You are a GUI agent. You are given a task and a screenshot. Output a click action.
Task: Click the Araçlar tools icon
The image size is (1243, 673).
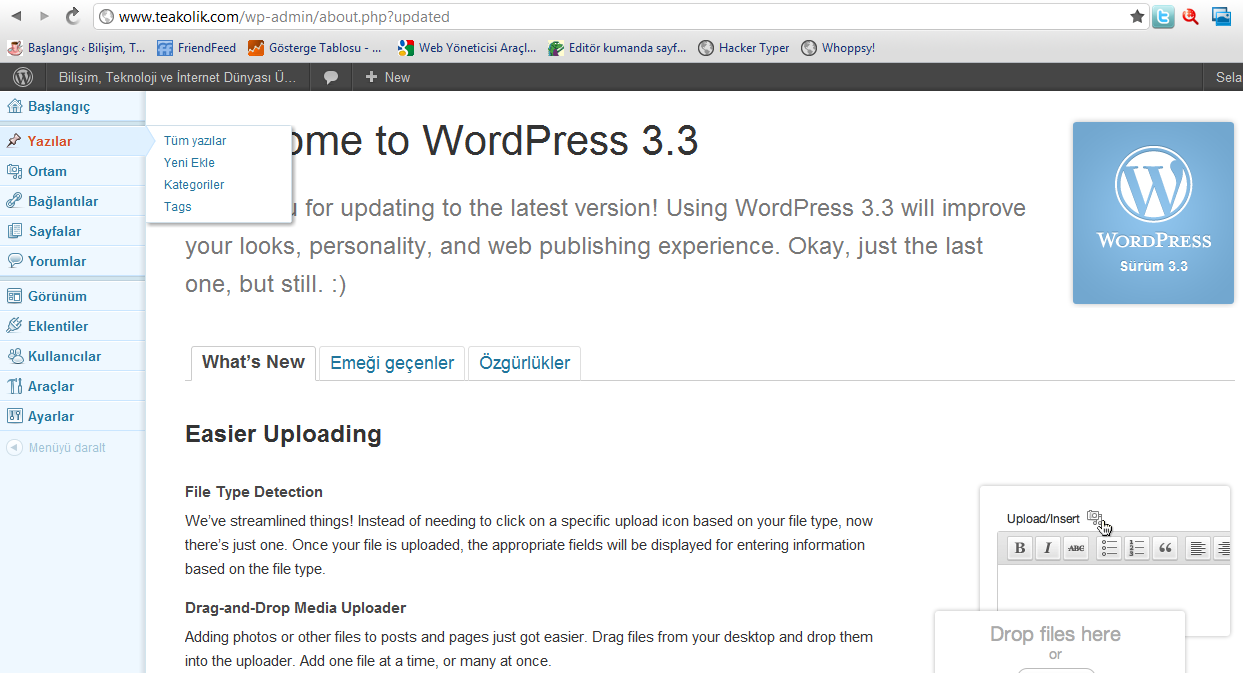14,386
